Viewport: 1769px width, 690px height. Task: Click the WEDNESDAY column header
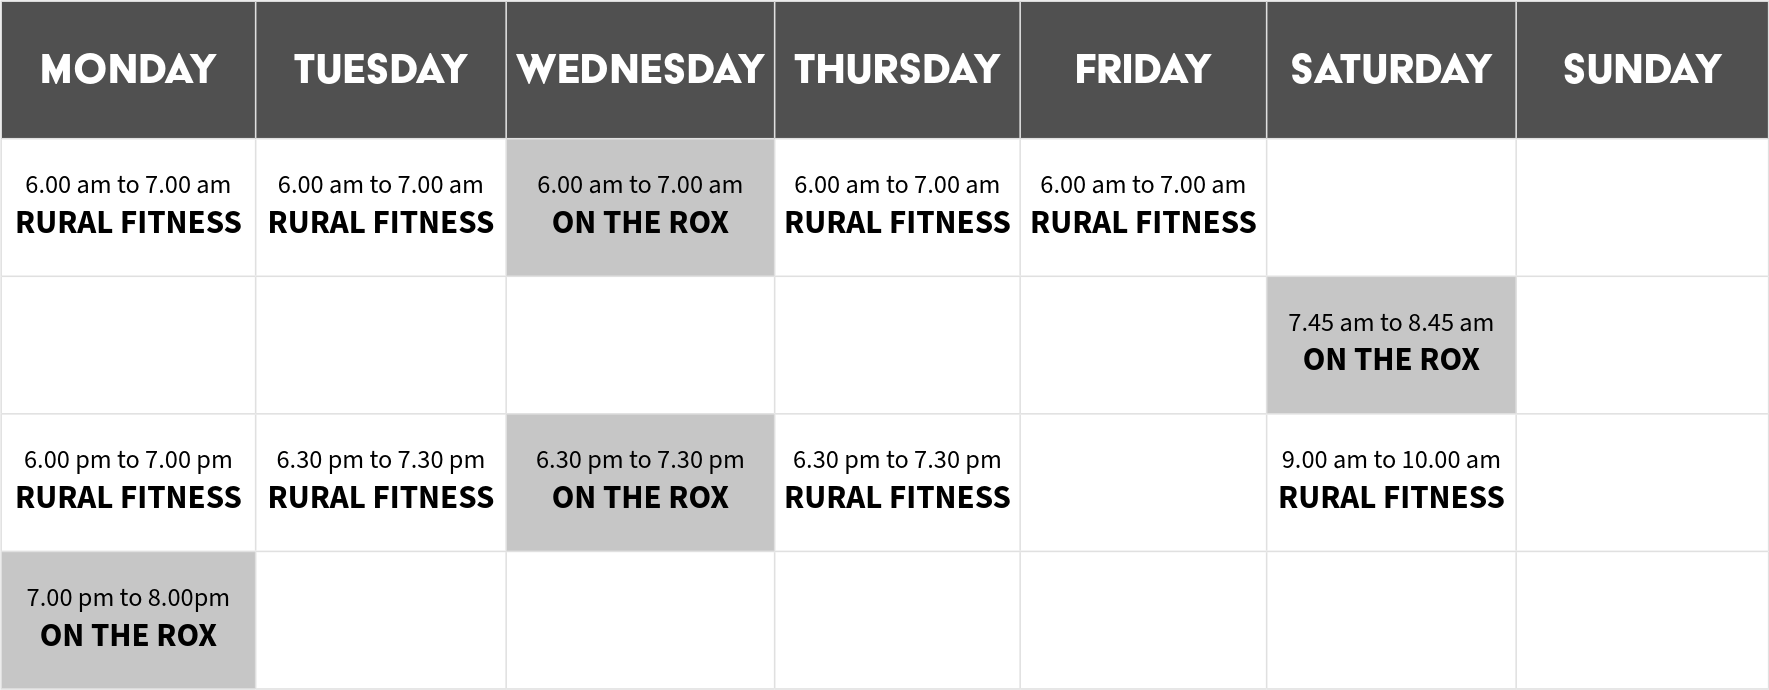[x=640, y=69]
